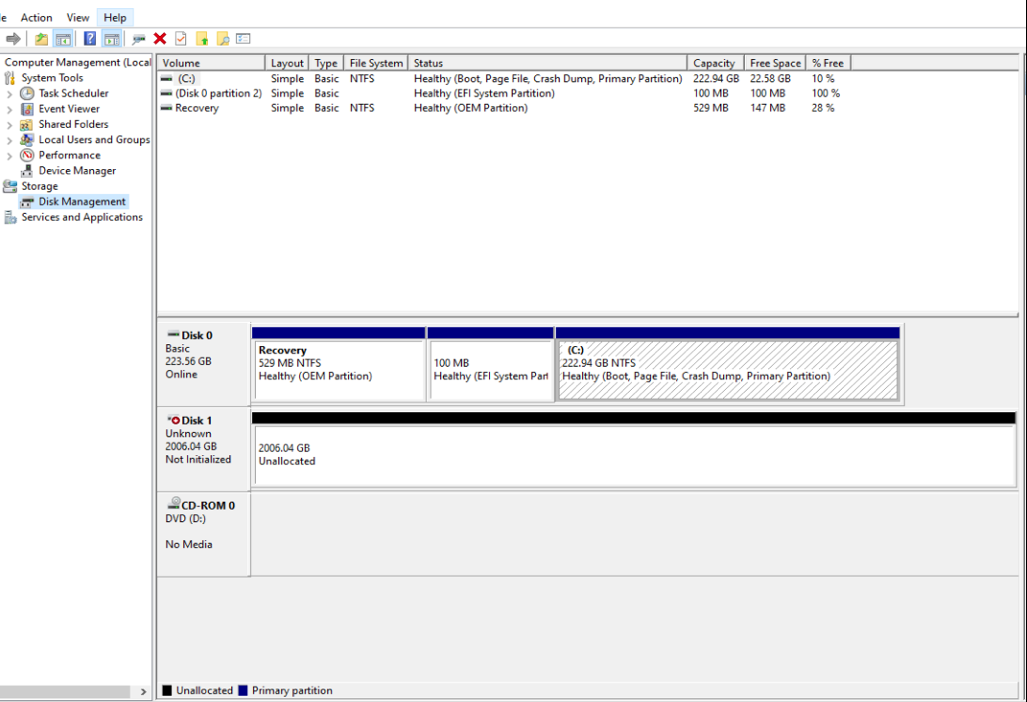Select the Recovery partition block on Disk 0
This screenshot has width=1027, height=702.
coord(339,370)
